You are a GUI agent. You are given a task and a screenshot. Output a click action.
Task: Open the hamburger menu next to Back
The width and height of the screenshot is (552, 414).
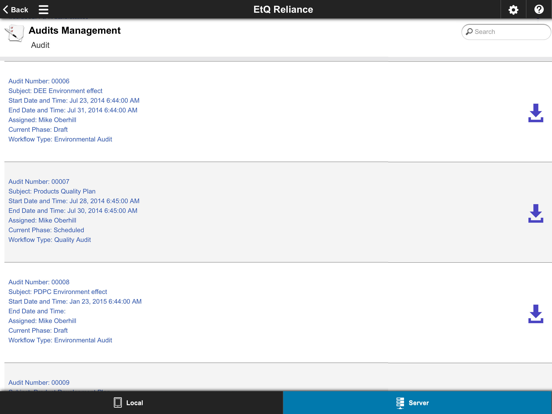[43, 10]
